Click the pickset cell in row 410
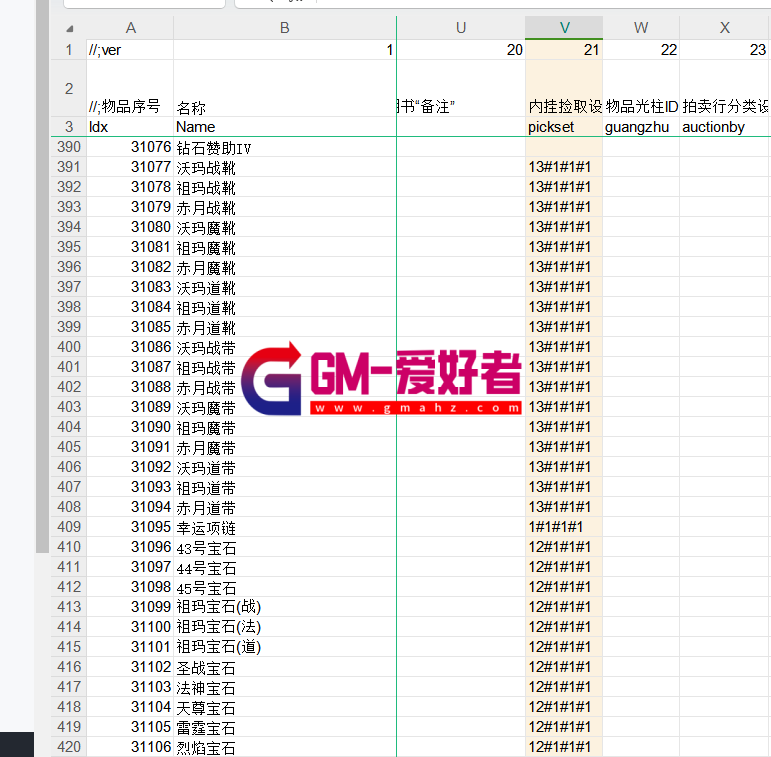 coord(564,547)
